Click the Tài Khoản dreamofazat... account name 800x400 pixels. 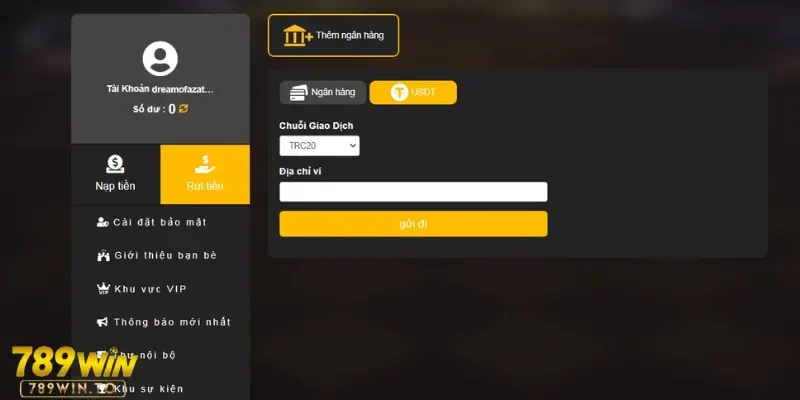[x=160, y=89]
